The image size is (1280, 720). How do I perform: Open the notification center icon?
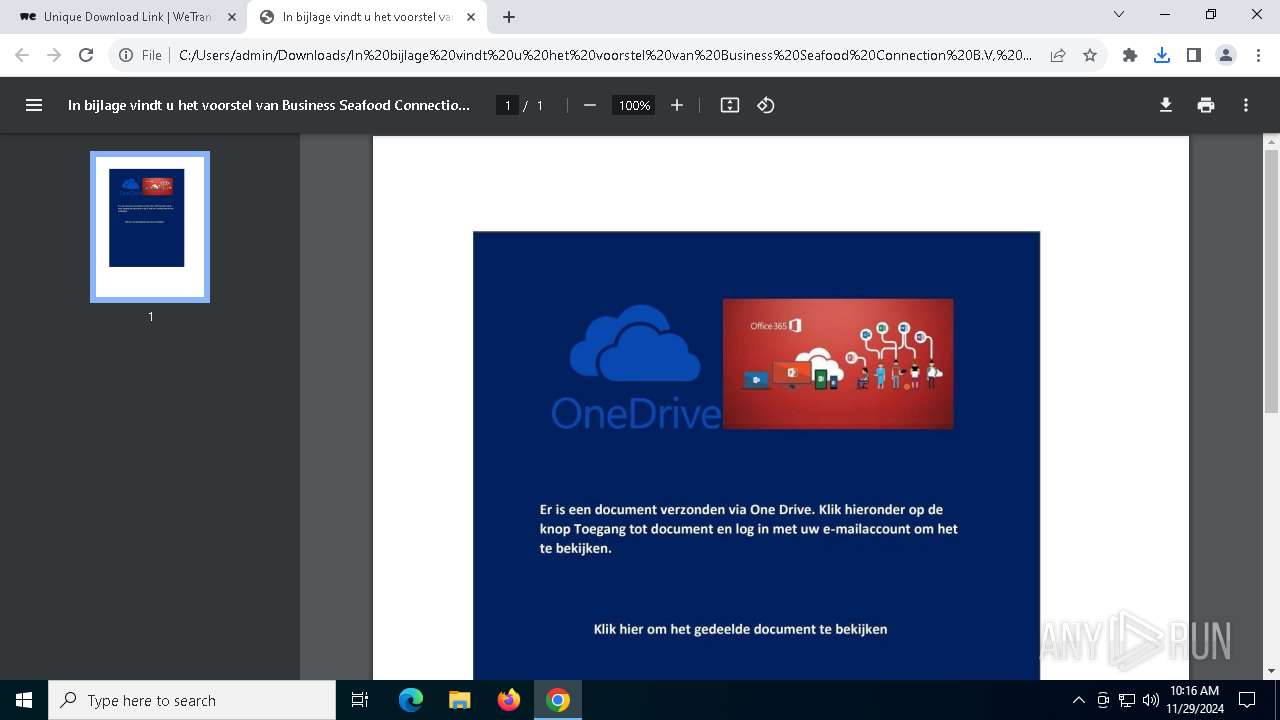[x=1247, y=700]
